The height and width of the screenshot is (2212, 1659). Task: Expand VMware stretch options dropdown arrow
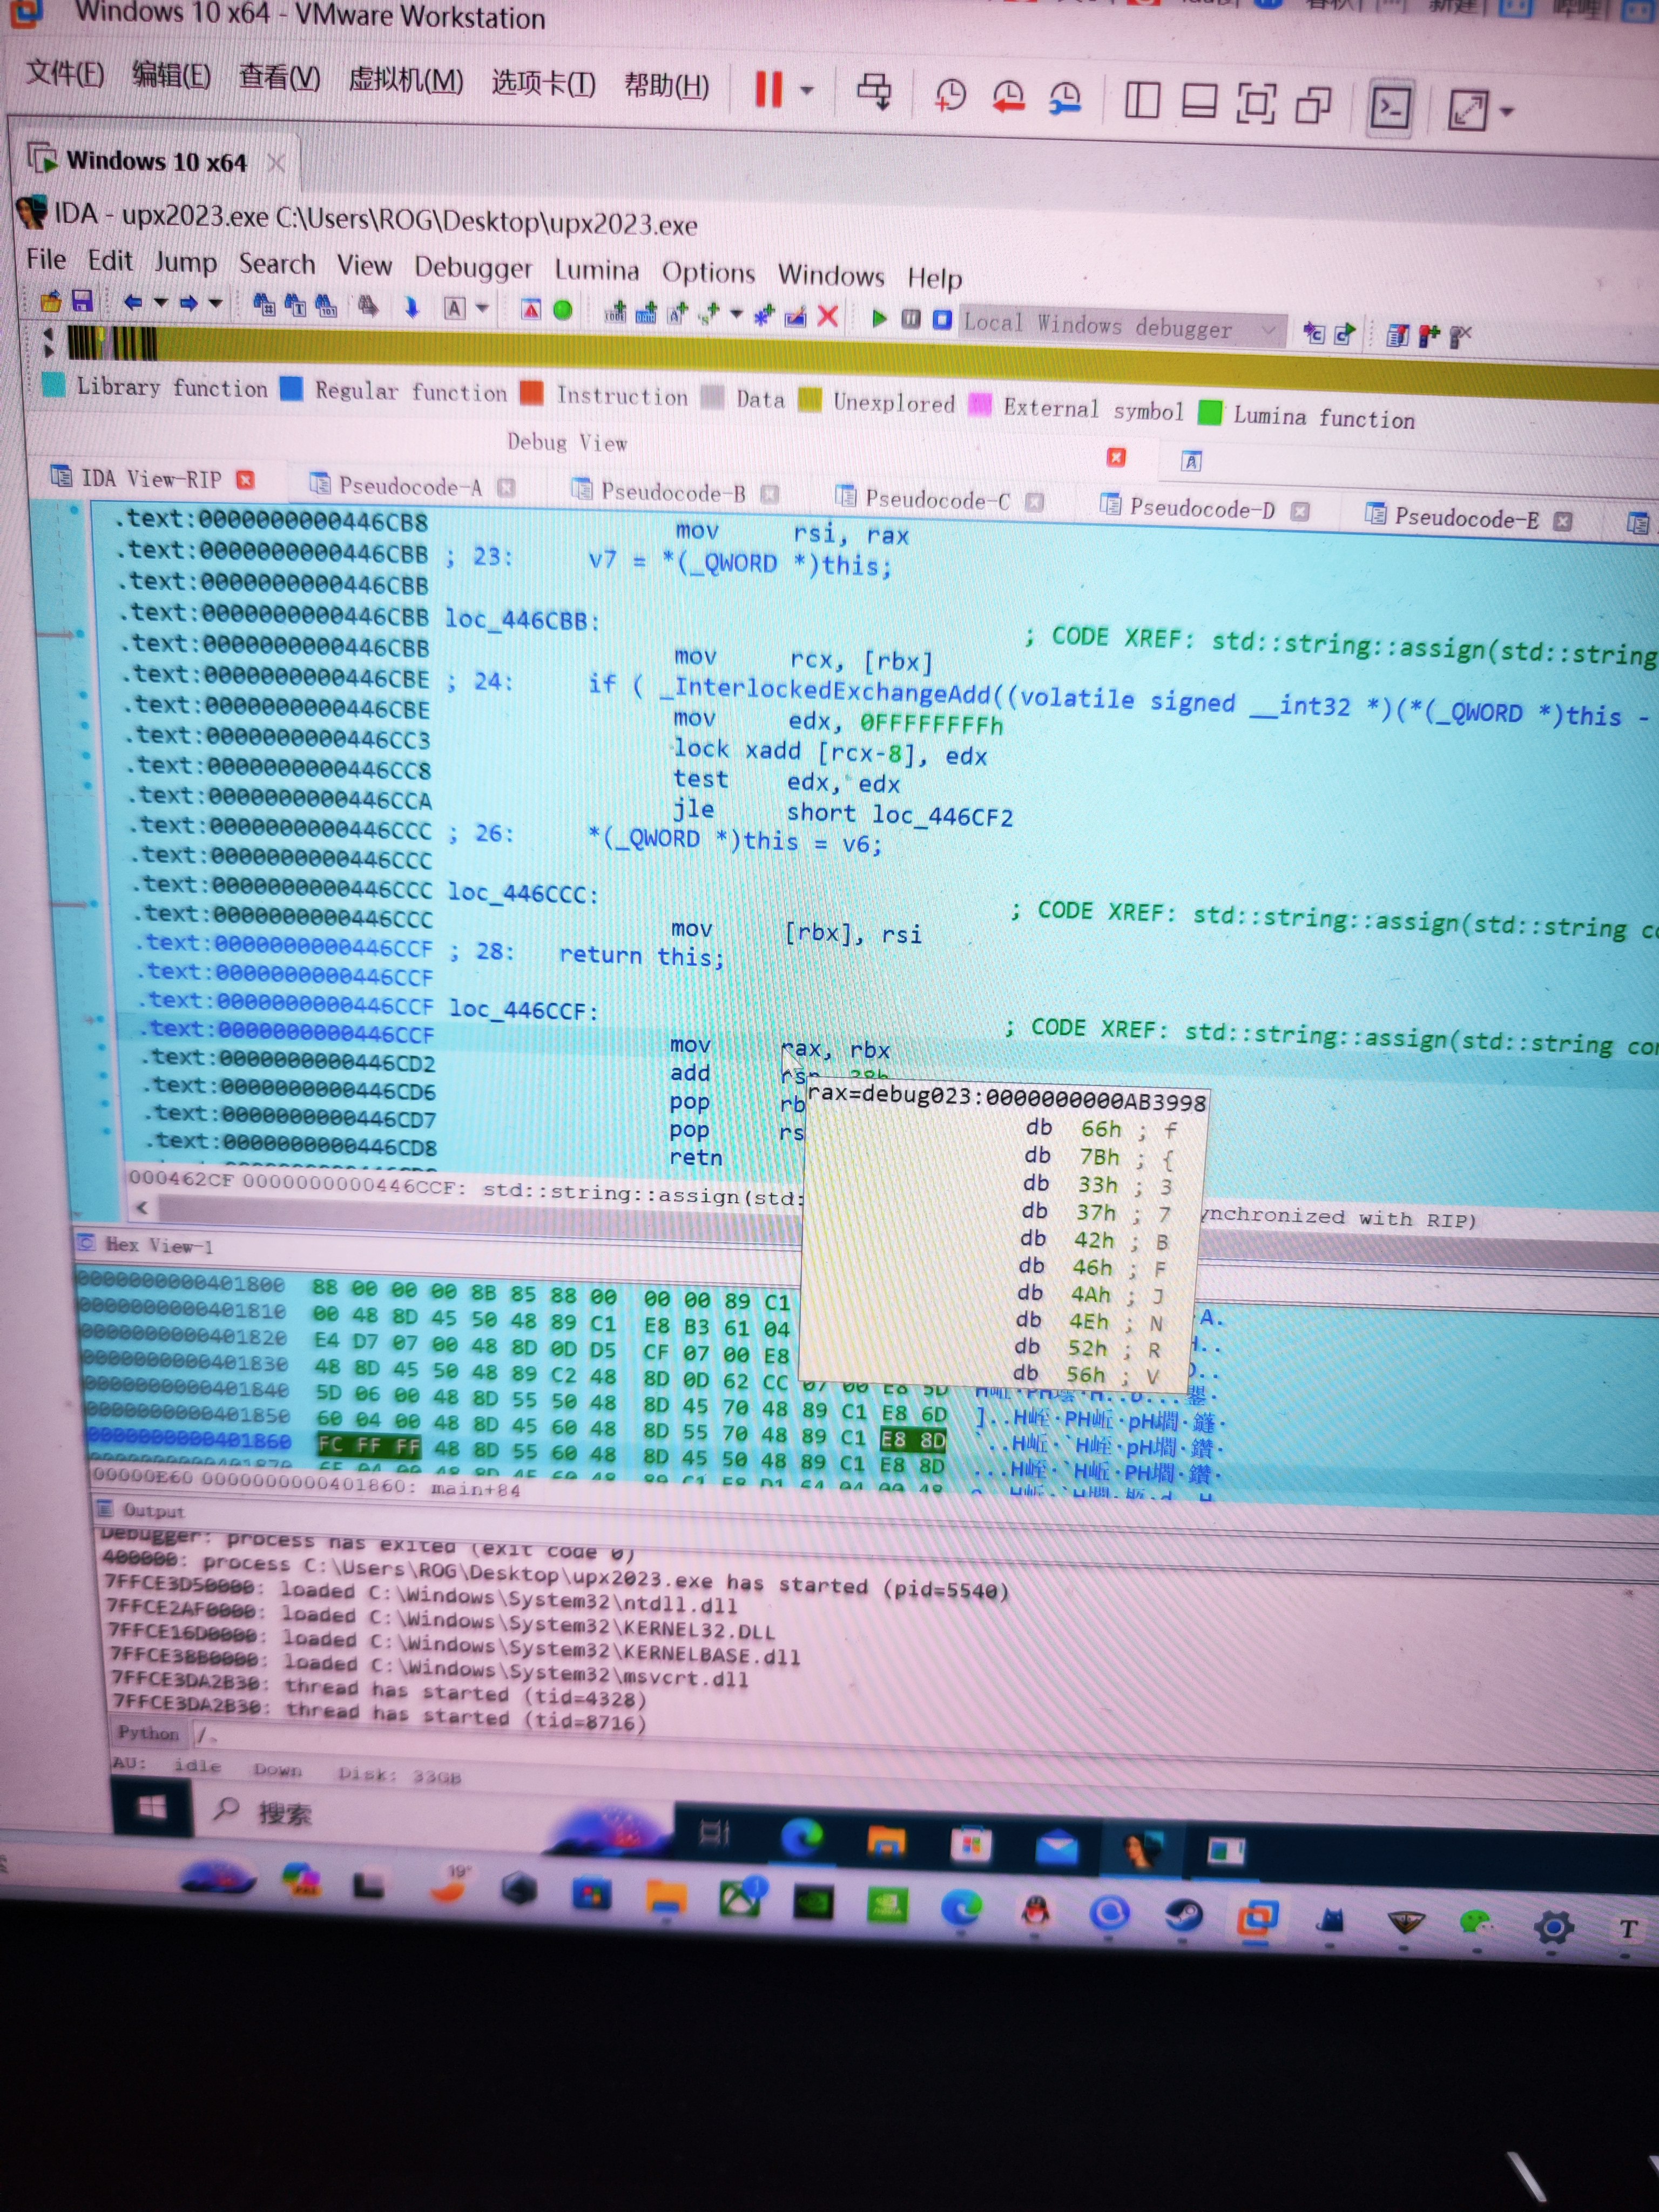1506,111
